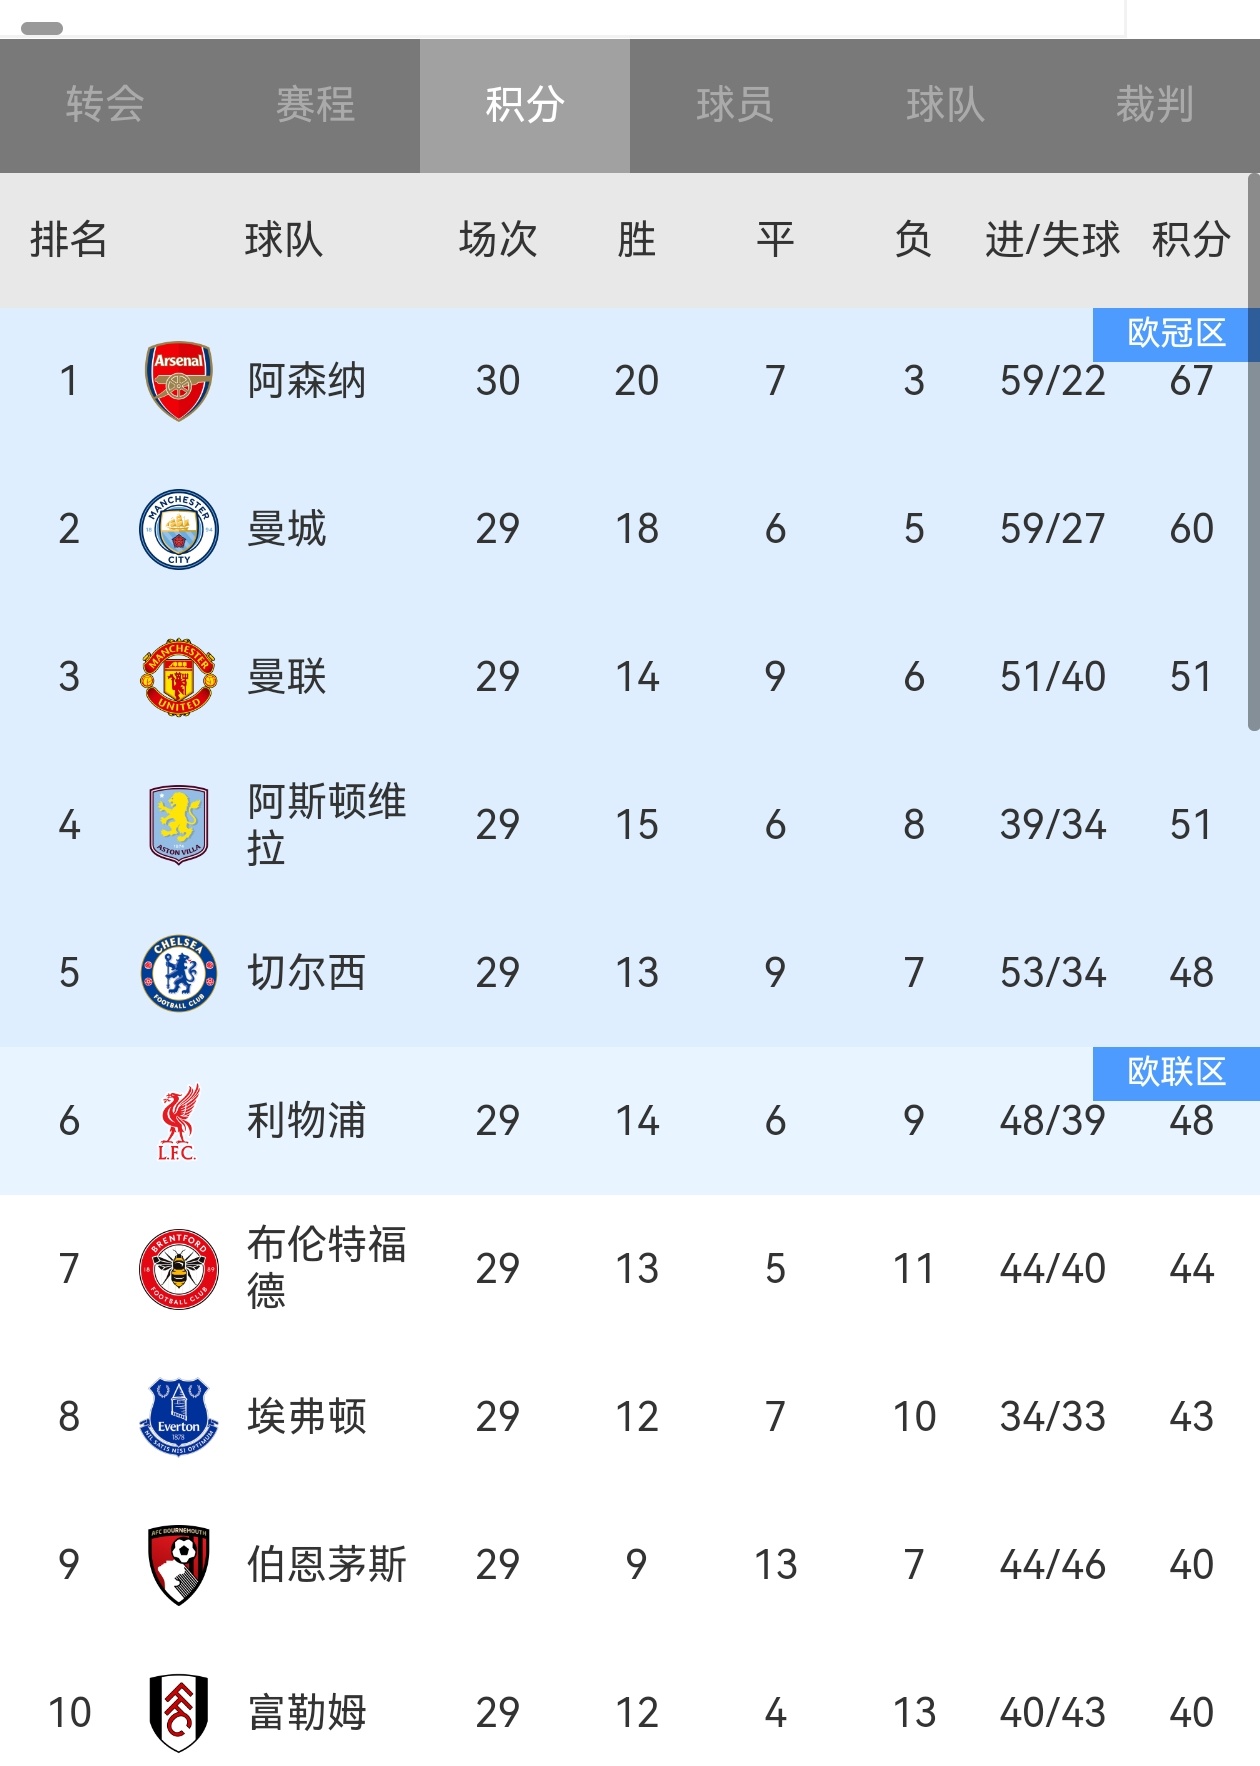
Task: Click the Chelsea club crest
Action: pos(179,973)
